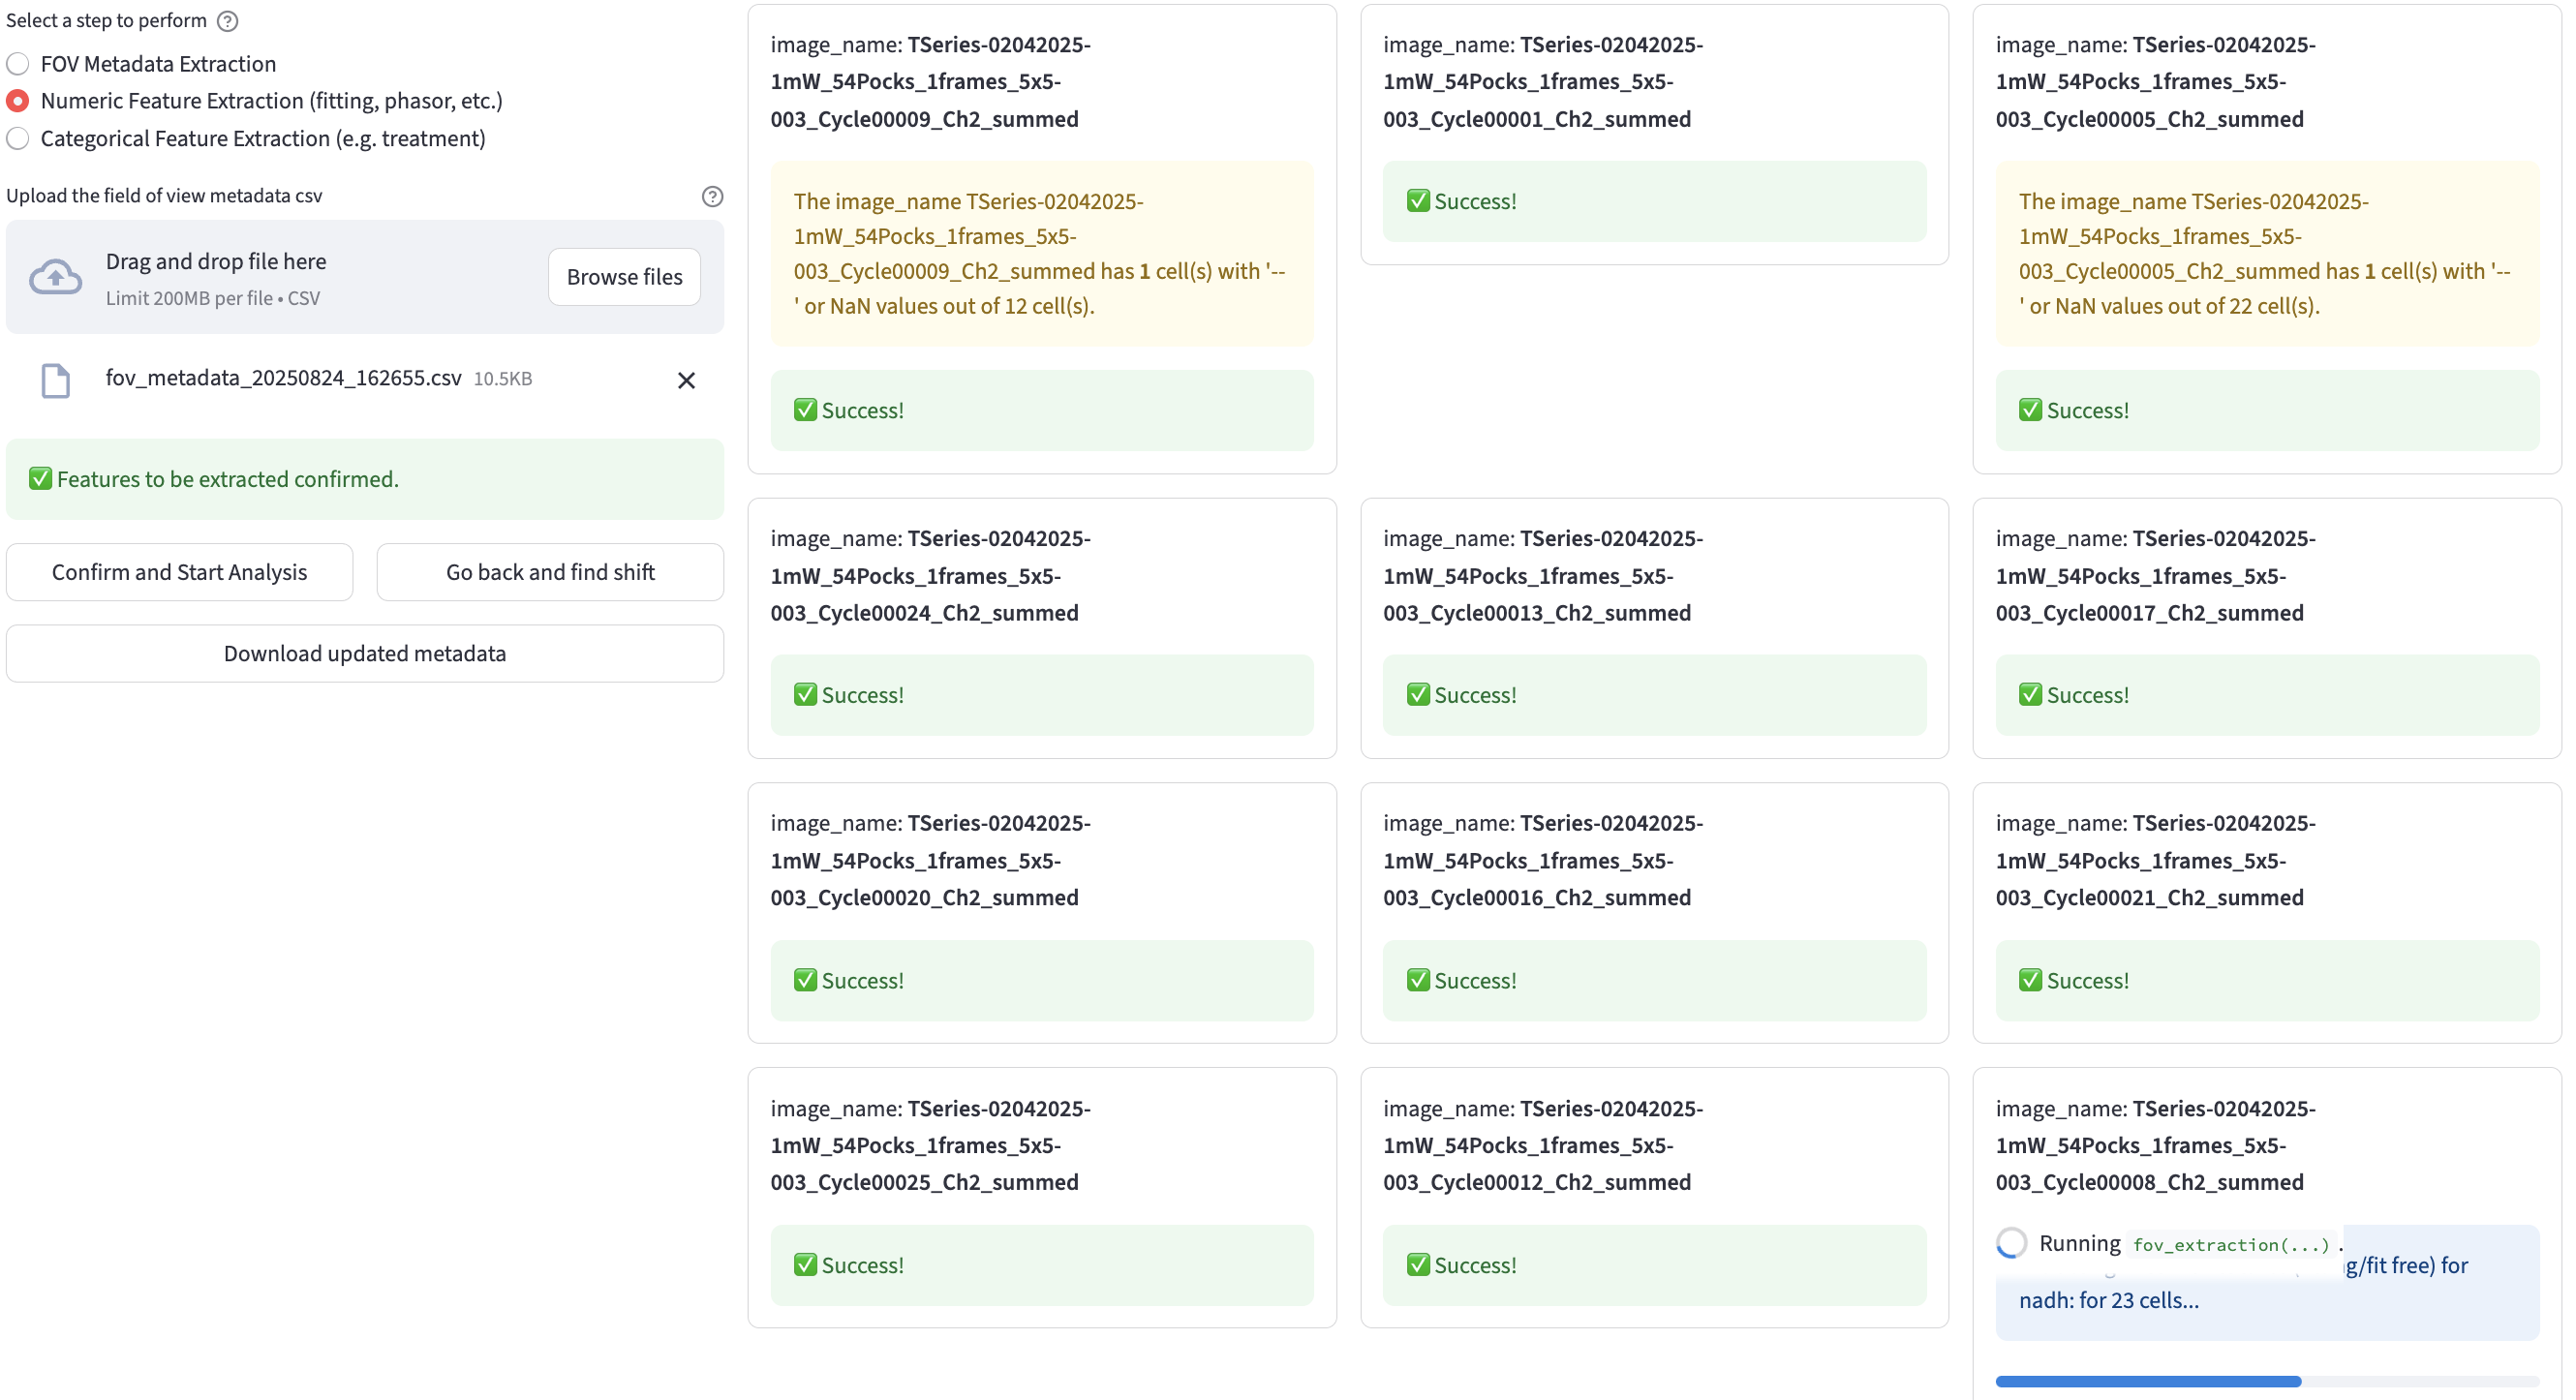Screen dimensions: 2576x1400
Task: Select Categorical Feature Extraction option
Action: (x=18, y=139)
